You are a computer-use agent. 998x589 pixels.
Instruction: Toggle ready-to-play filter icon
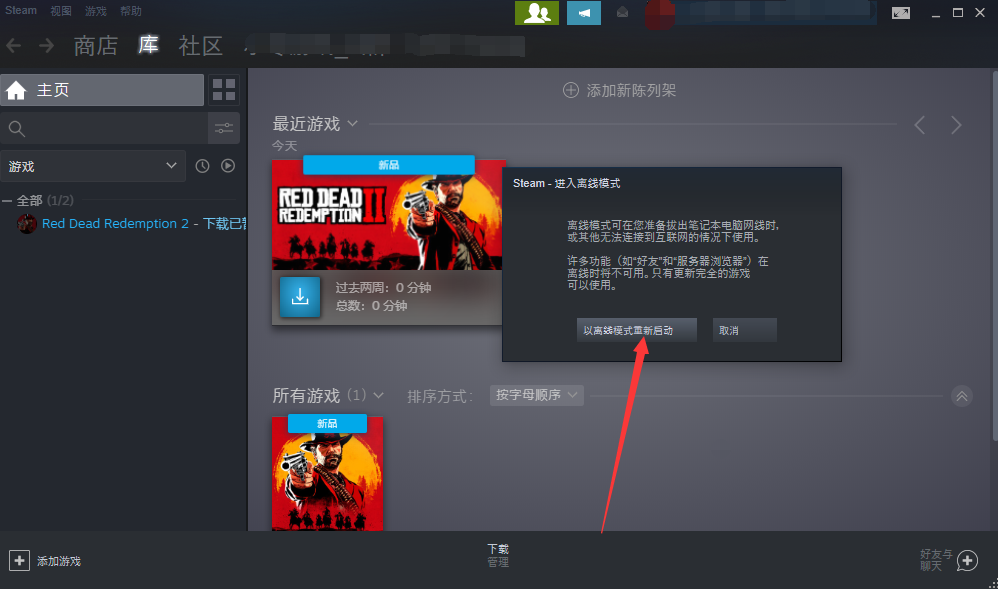point(228,166)
